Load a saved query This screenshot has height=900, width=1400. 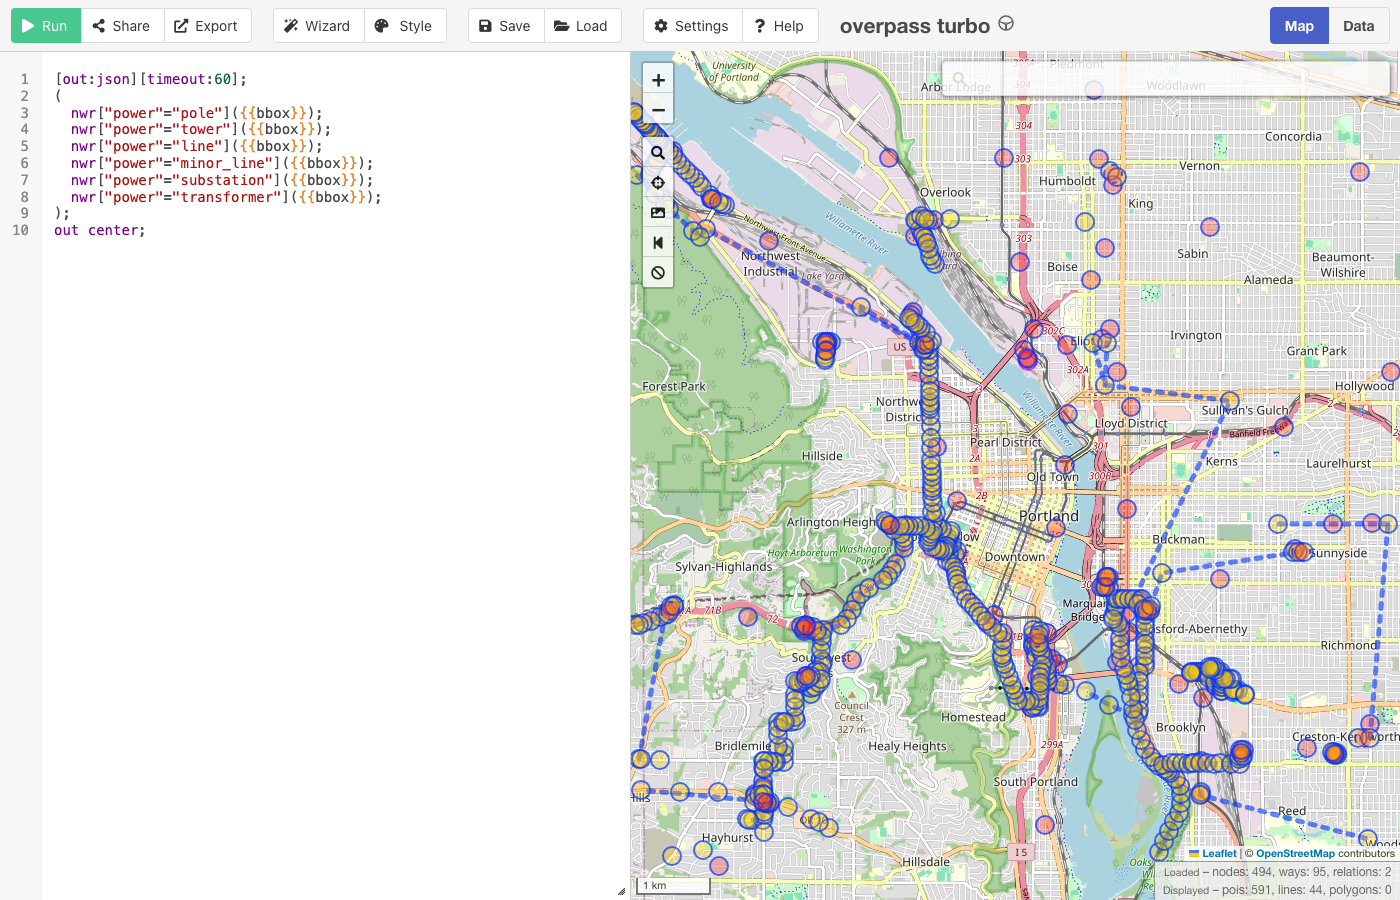click(x=582, y=26)
